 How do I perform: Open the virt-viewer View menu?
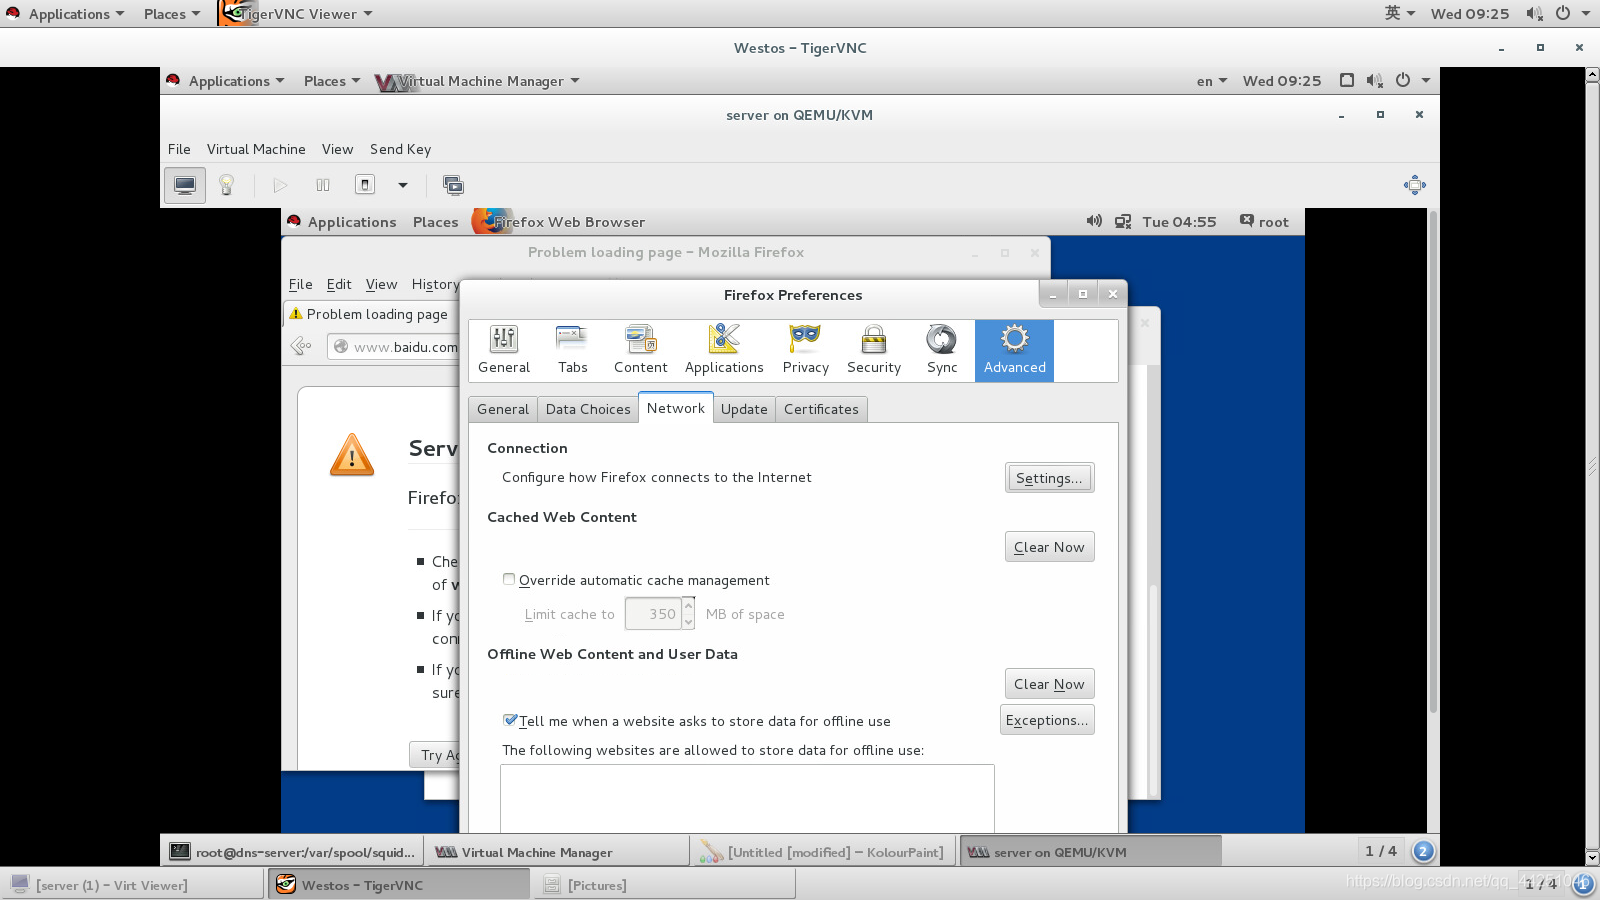337,149
